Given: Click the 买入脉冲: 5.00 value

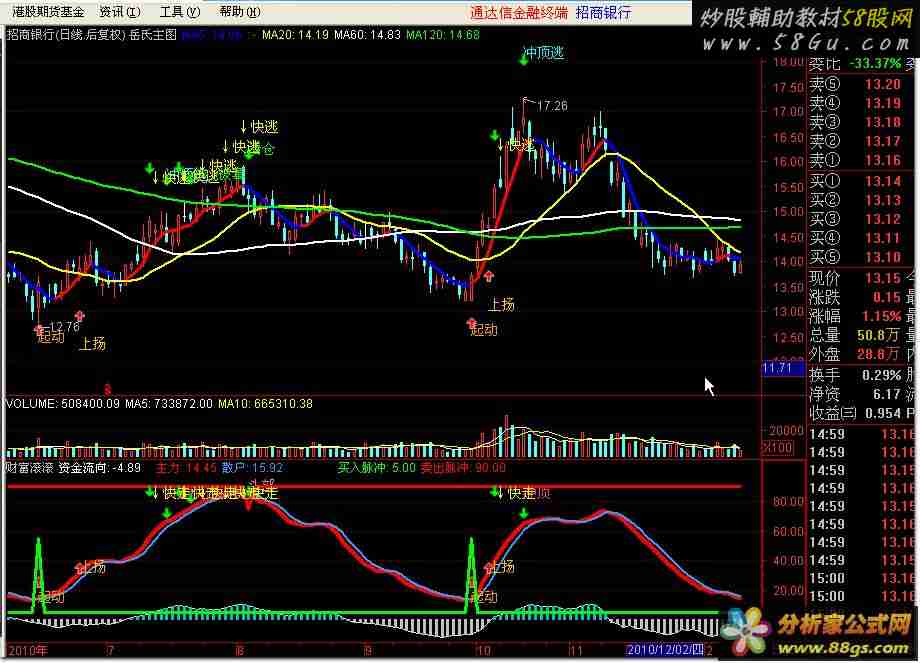Looking at the screenshot, I should click(x=377, y=468).
